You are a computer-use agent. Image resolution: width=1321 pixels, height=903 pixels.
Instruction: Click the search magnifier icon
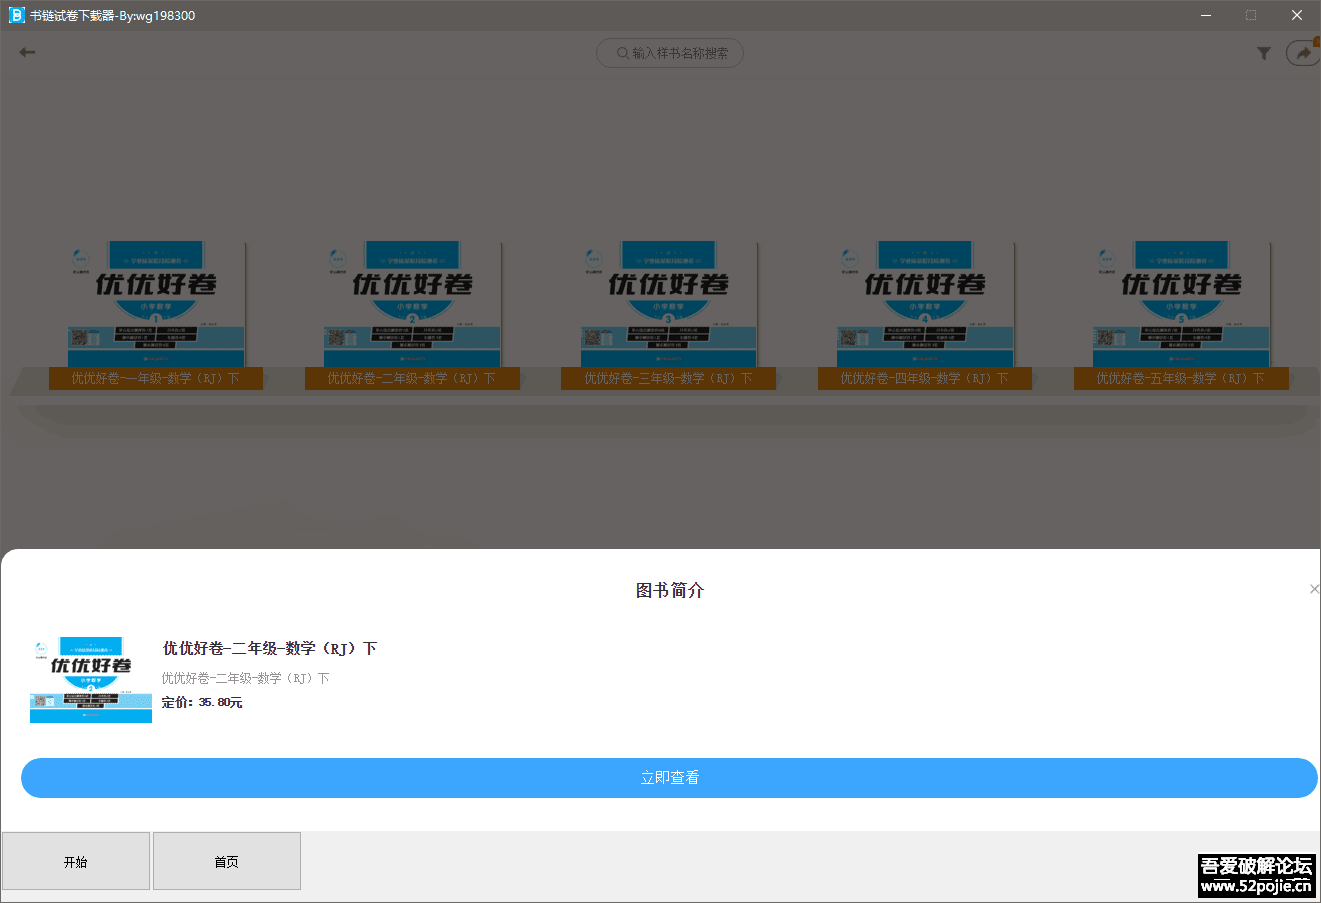pos(623,53)
